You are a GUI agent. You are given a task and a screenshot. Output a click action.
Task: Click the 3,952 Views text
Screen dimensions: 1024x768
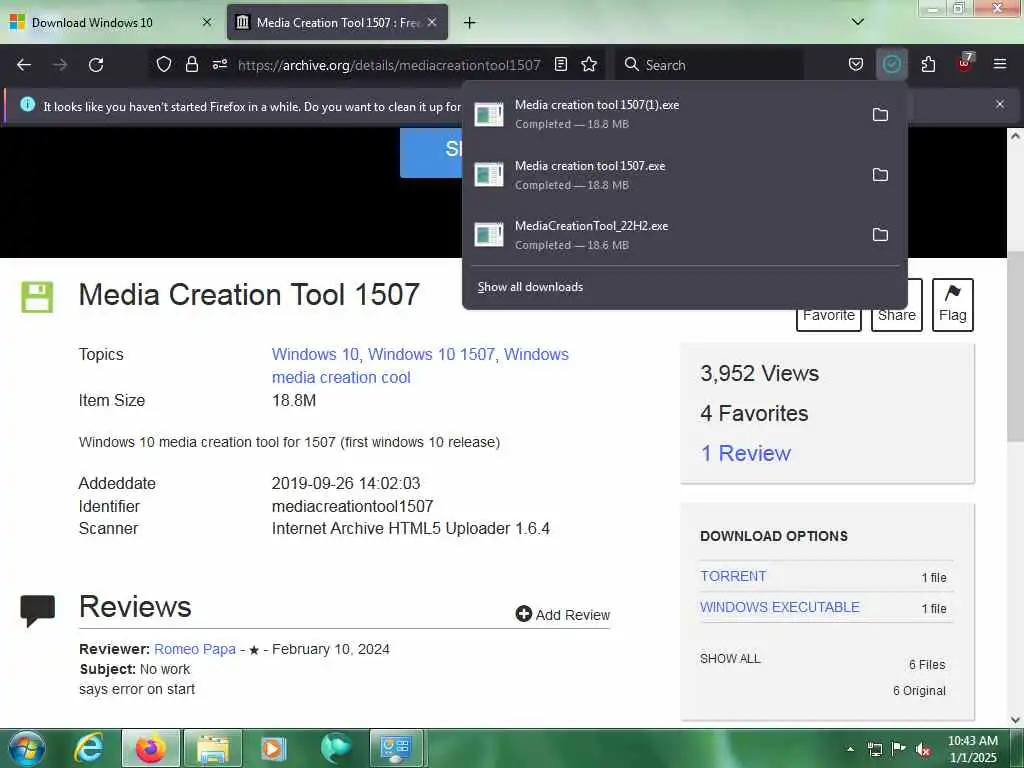[x=759, y=373]
